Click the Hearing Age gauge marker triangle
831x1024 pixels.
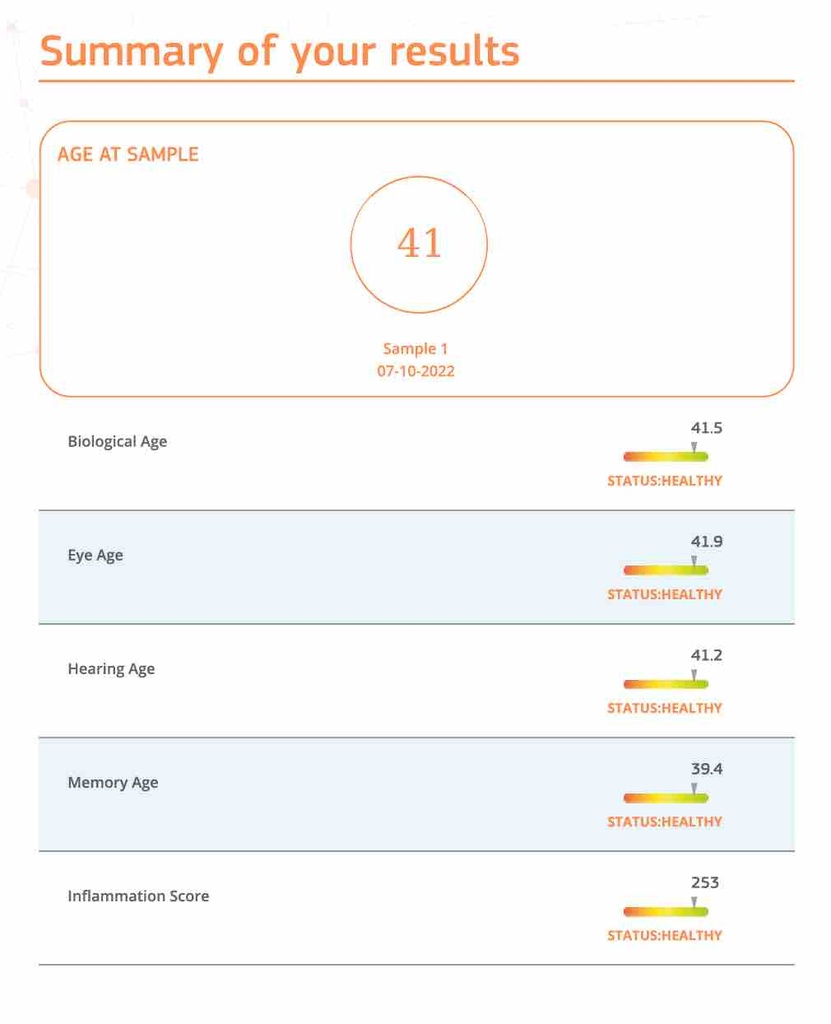(x=694, y=675)
